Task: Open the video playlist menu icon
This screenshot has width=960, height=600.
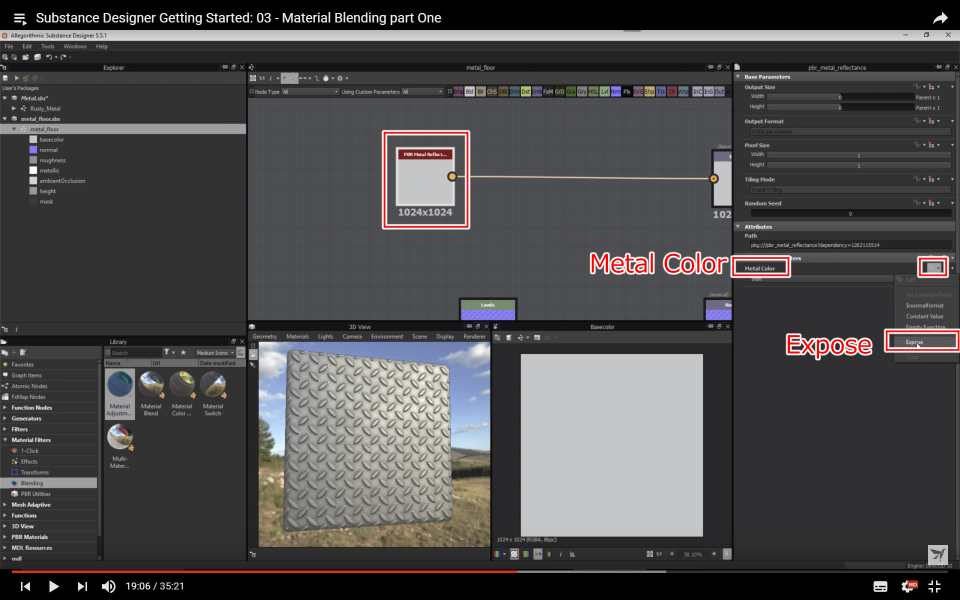Action: pyautogui.click(x=20, y=18)
